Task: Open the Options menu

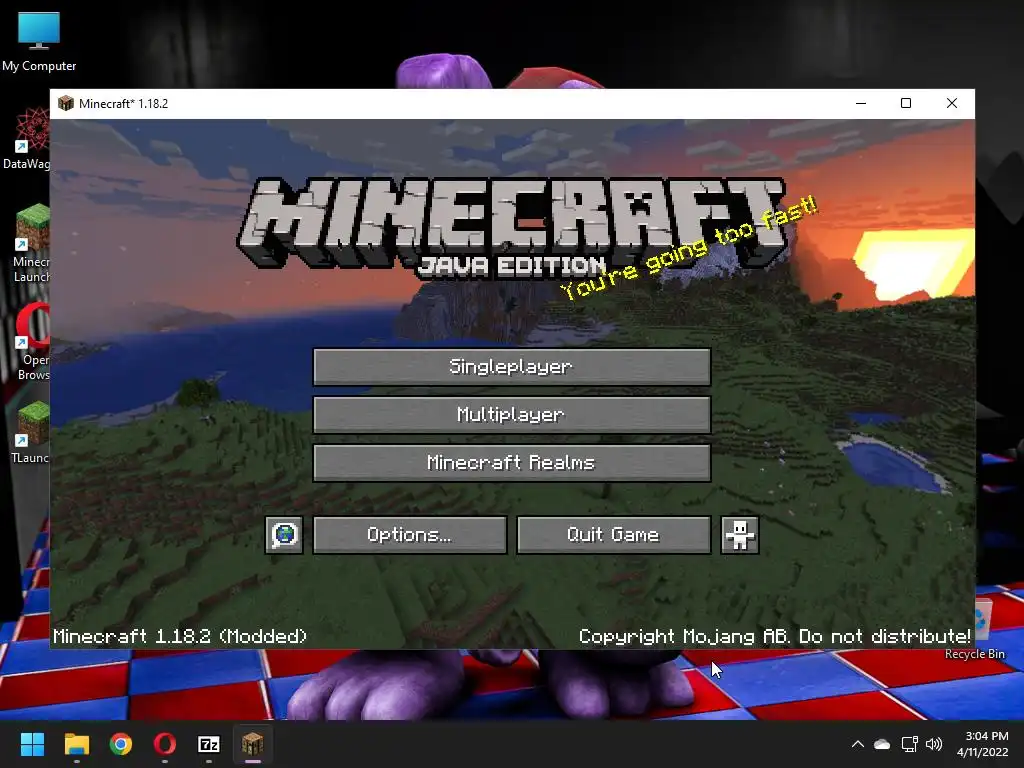Action: tap(409, 535)
